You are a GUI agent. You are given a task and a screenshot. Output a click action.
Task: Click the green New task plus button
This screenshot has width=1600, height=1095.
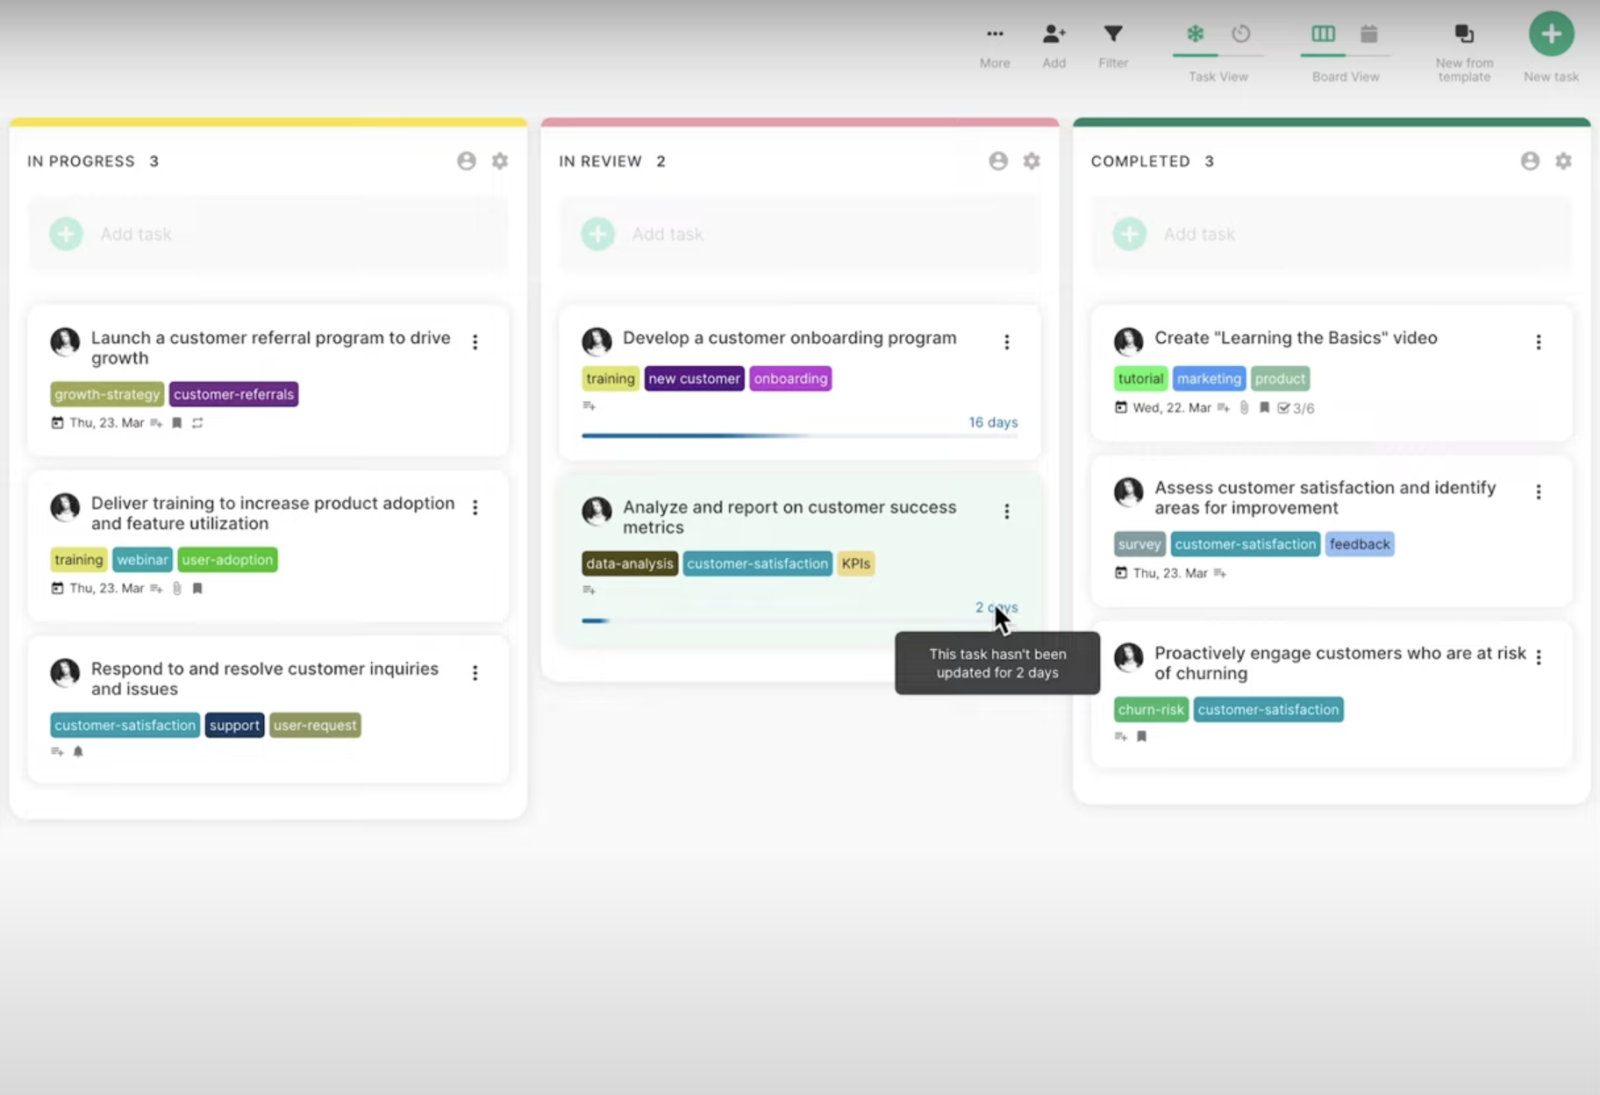pos(1551,35)
